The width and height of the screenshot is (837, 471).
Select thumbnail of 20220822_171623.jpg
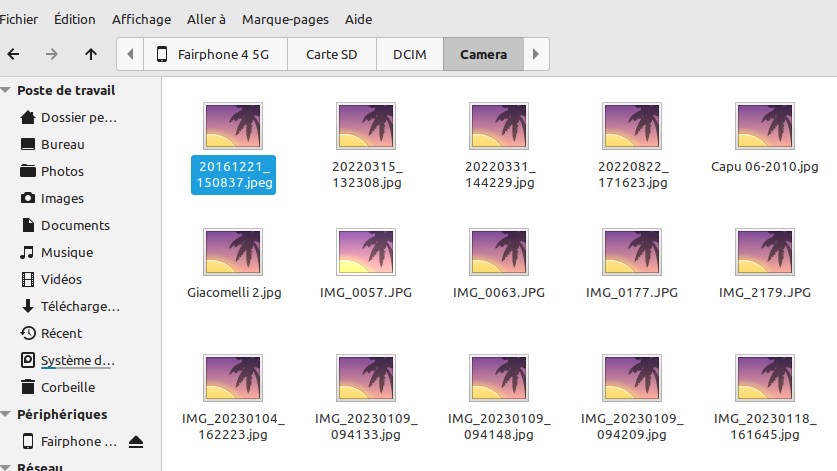(631, 126)
